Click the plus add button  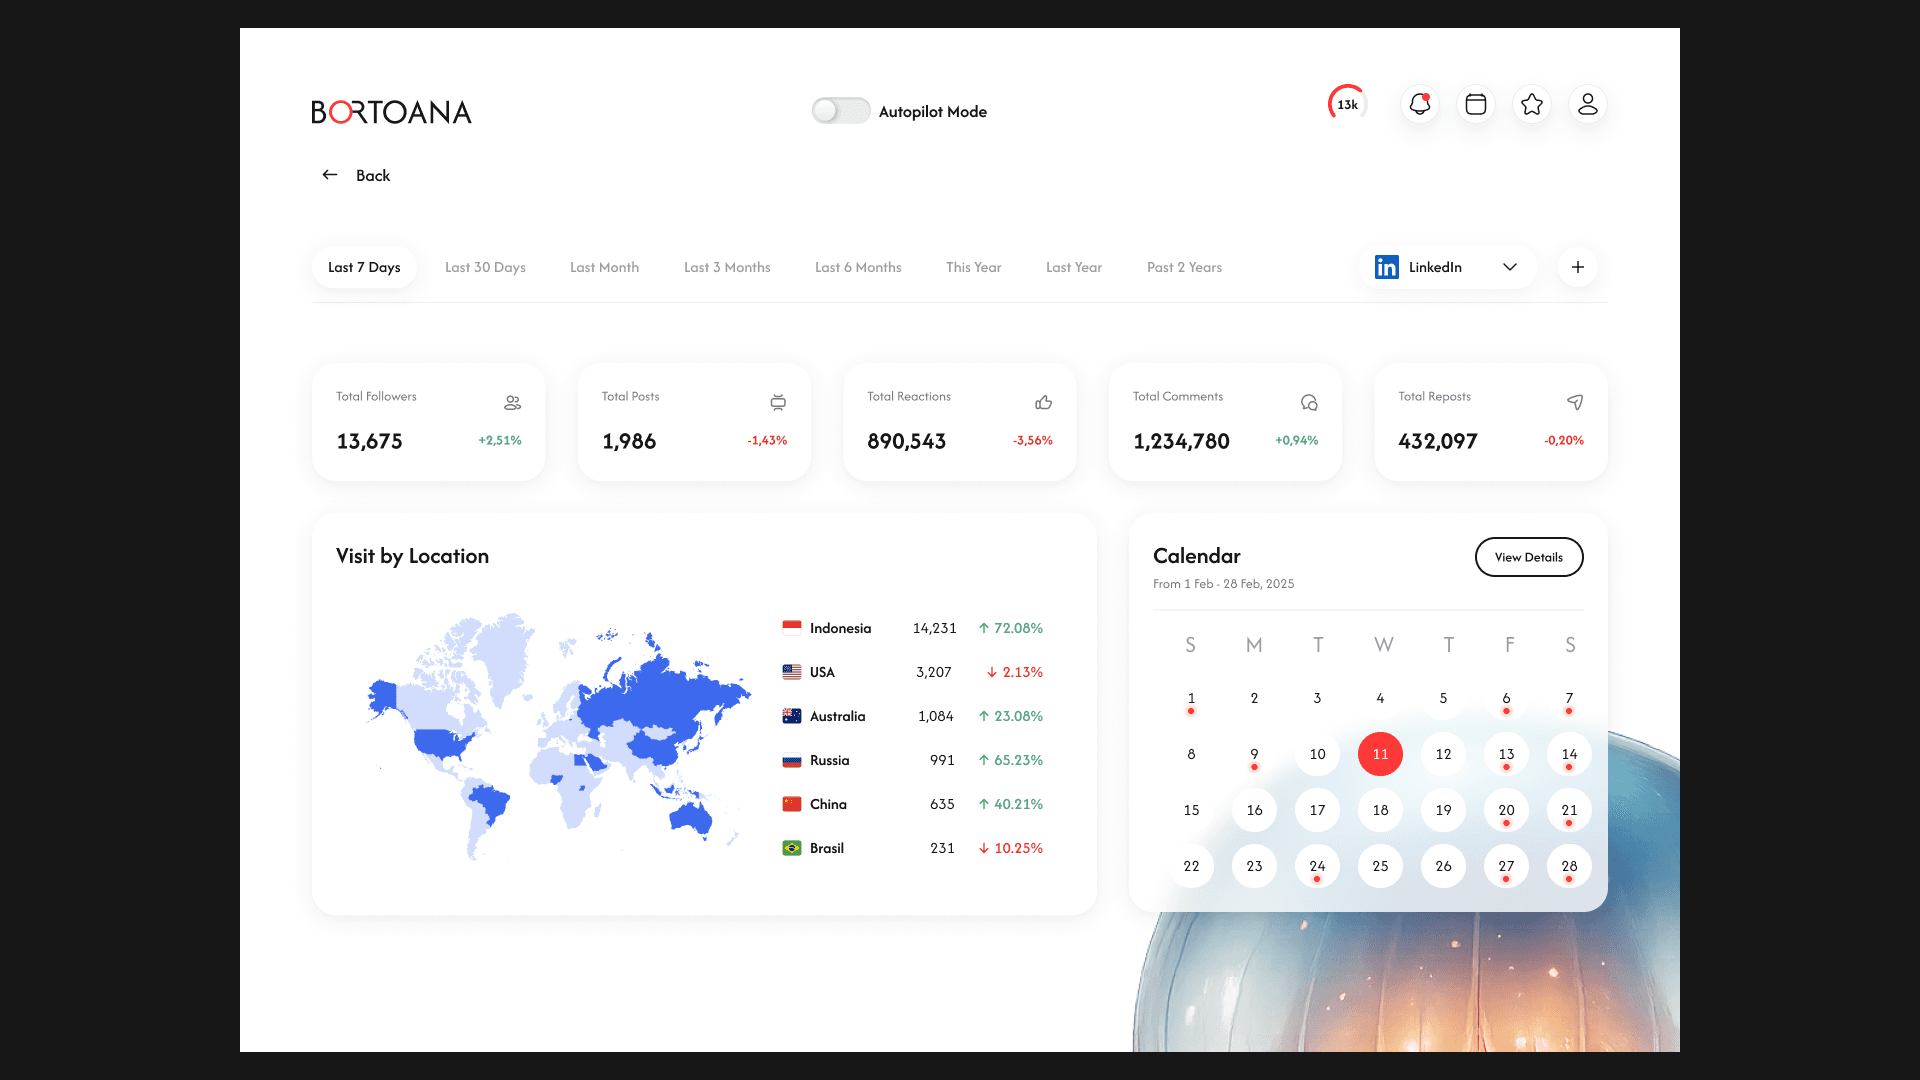point(1578,267)
